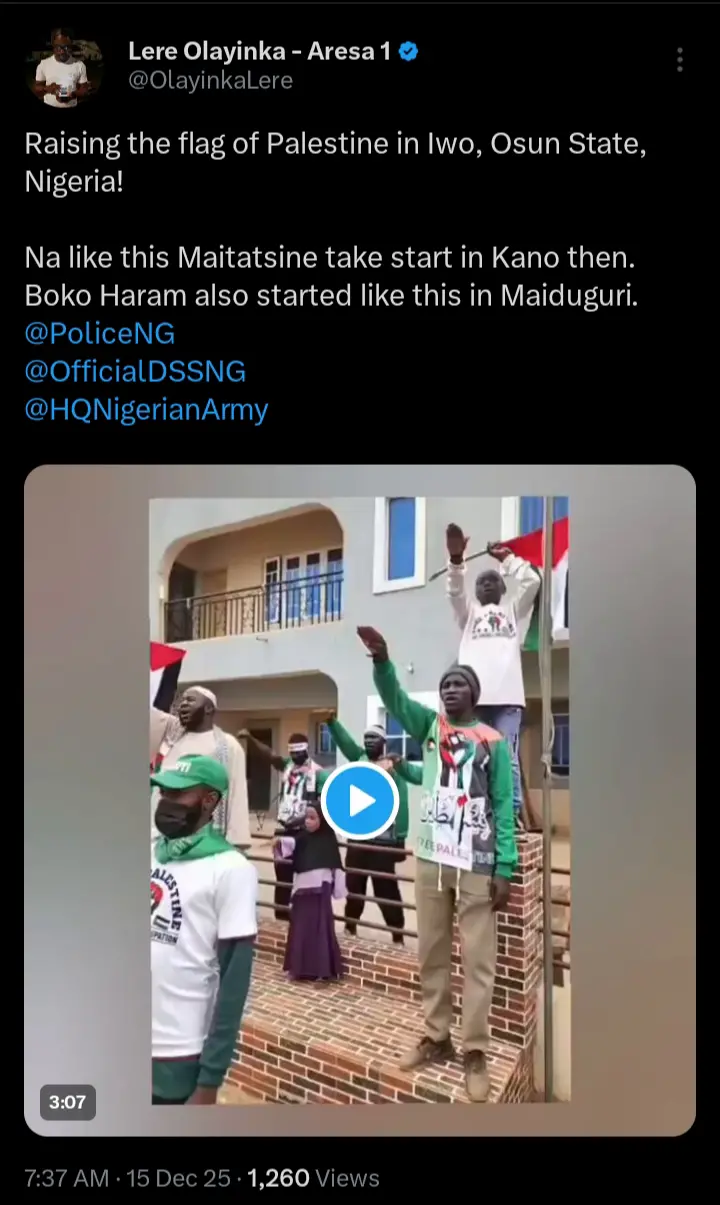
Task: Tap the blurred grey margin of the video card
Action: click(87, 800)
